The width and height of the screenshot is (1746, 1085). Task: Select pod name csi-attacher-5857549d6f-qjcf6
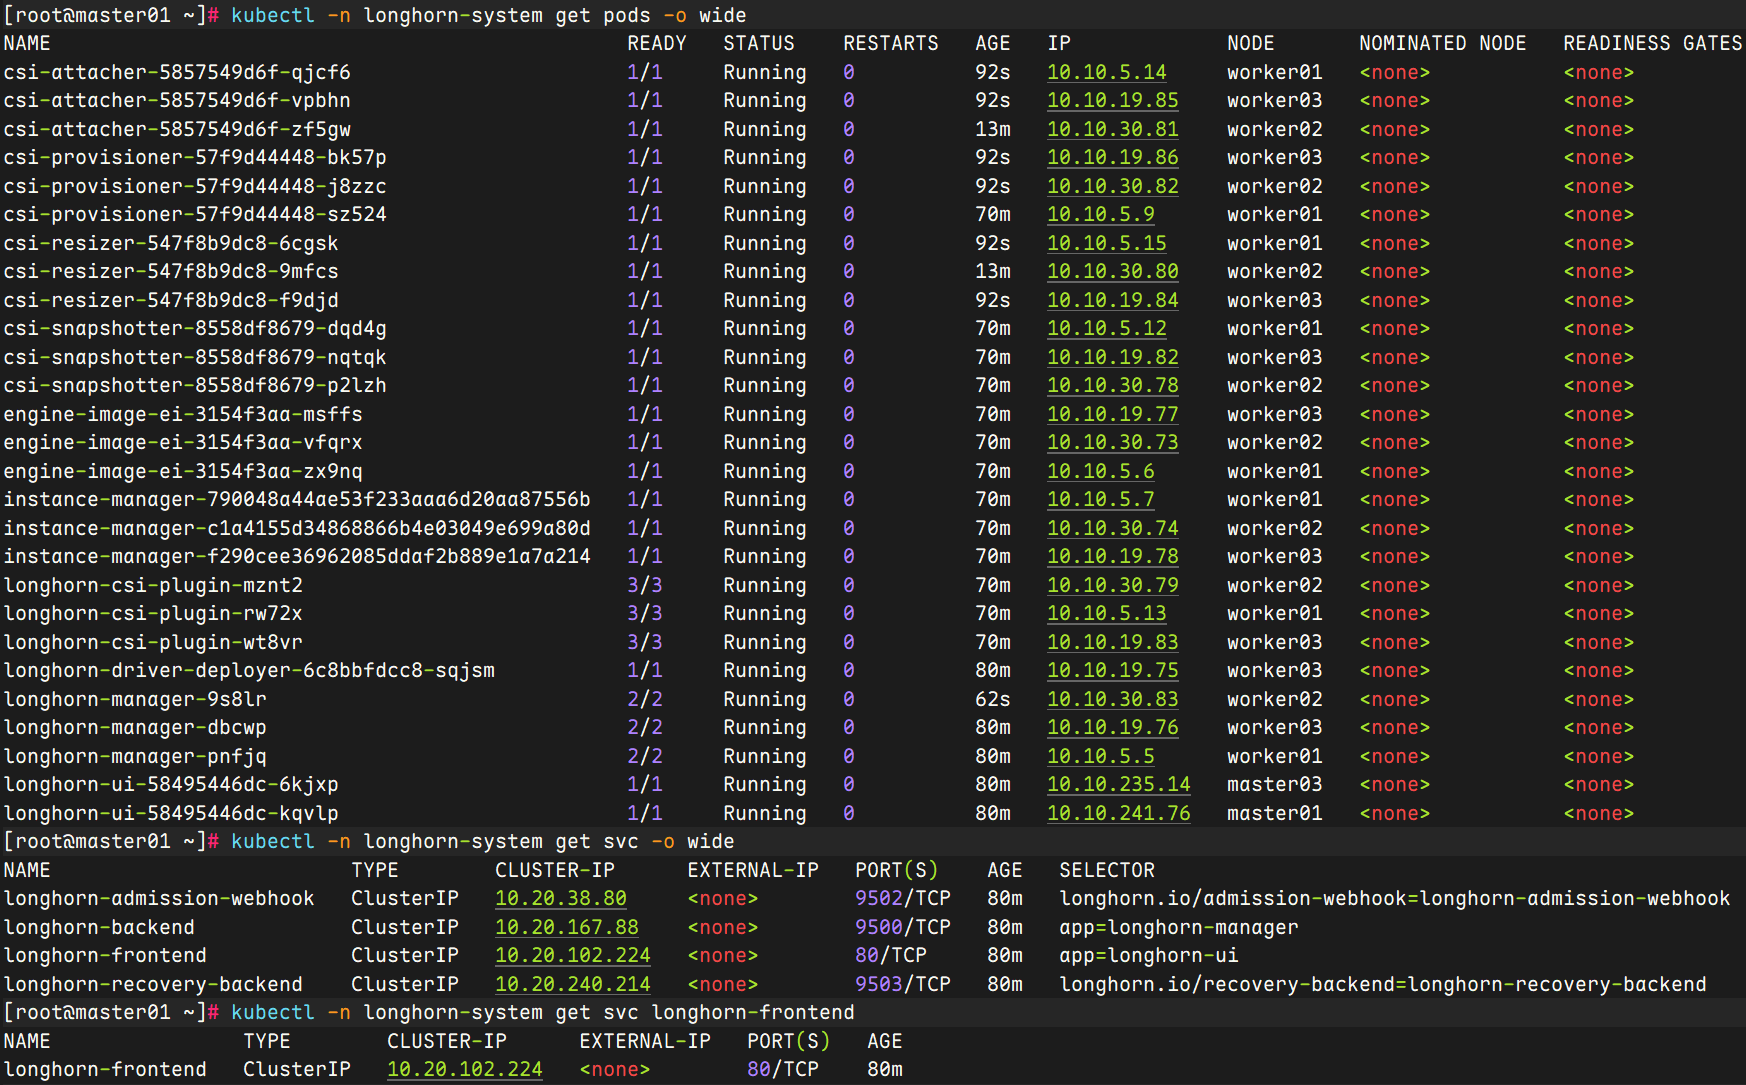tap(177, 72)
